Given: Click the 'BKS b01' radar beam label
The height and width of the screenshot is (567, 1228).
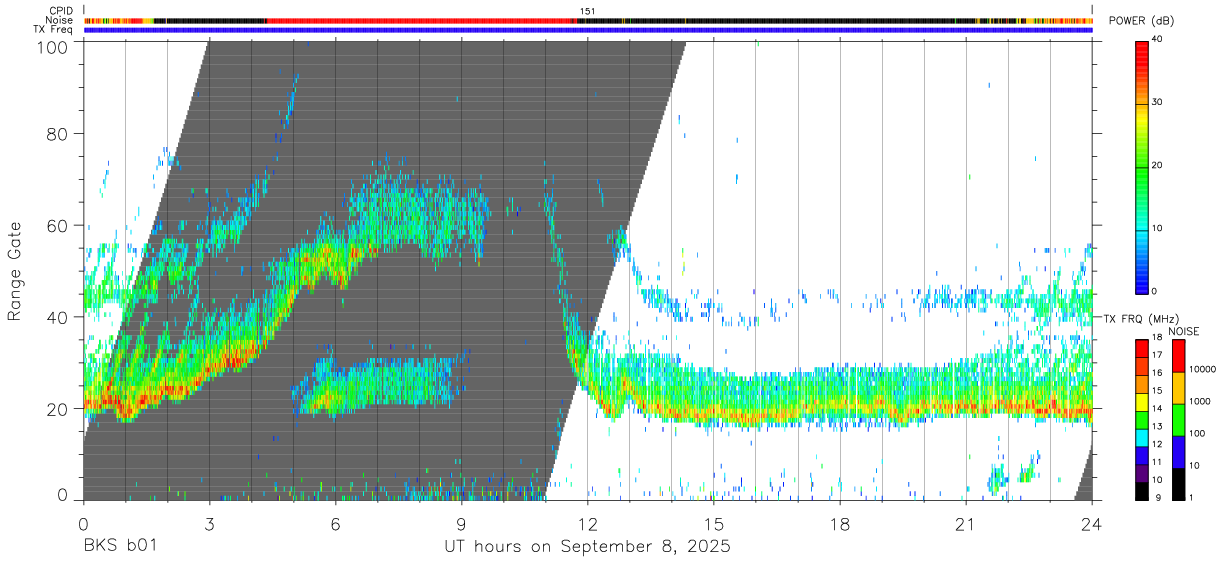Looking at the screenshot, I should pos(121,547).
